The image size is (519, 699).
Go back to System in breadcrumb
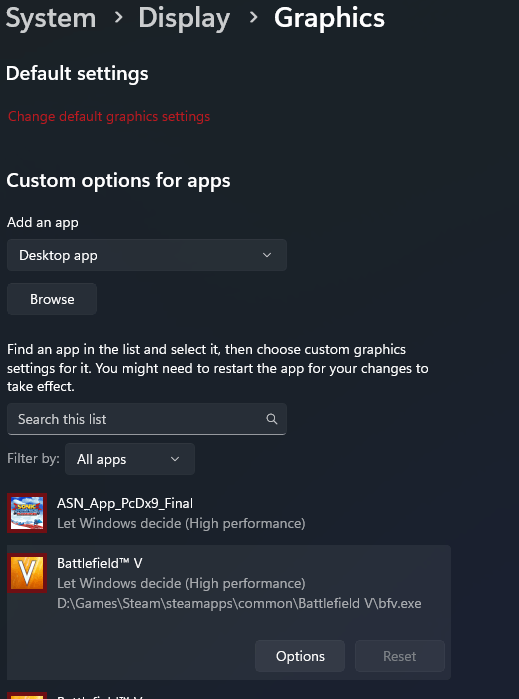pyautogui.click(x=51, y=18)
